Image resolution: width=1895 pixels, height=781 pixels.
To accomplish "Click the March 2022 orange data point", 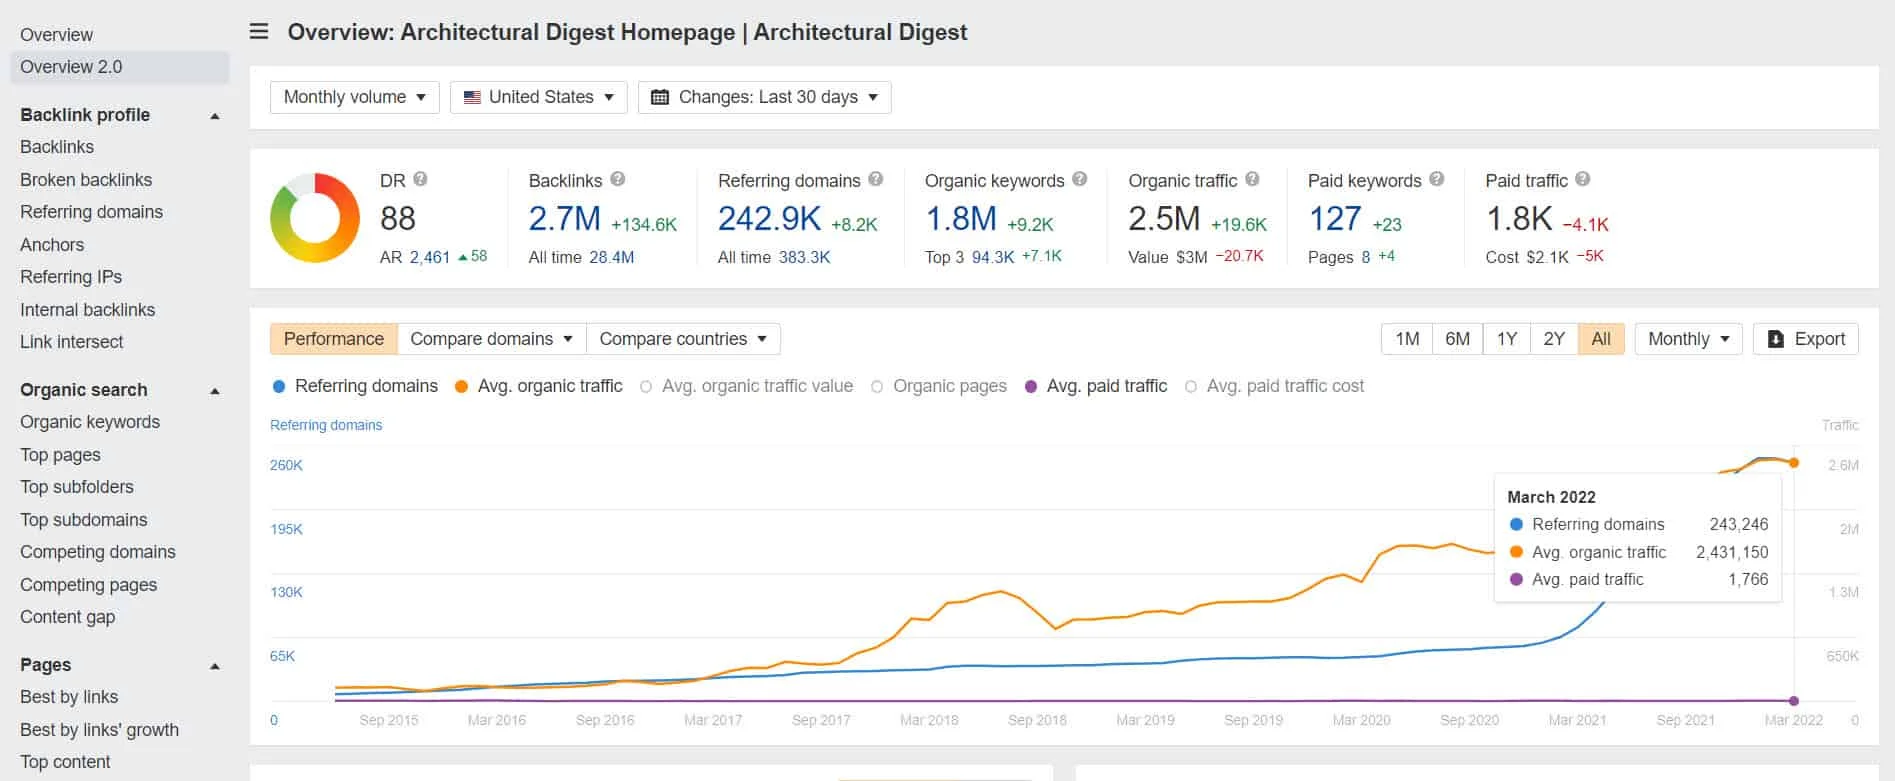I will tap(1794, 463).
